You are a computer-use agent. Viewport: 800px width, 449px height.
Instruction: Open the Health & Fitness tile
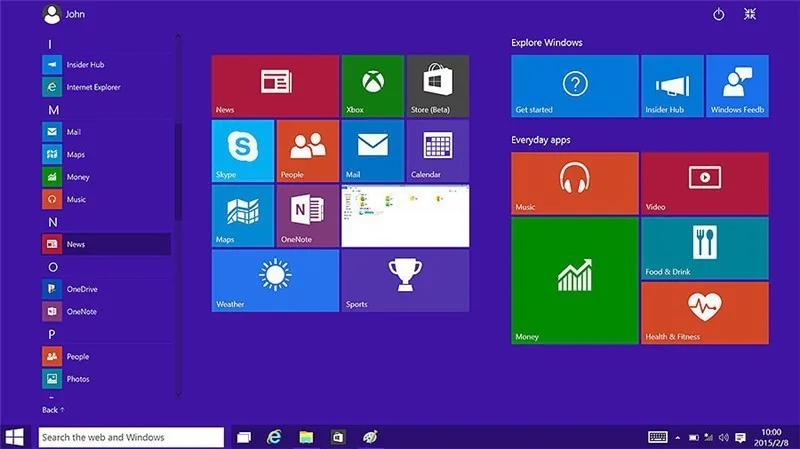point(705,313)
